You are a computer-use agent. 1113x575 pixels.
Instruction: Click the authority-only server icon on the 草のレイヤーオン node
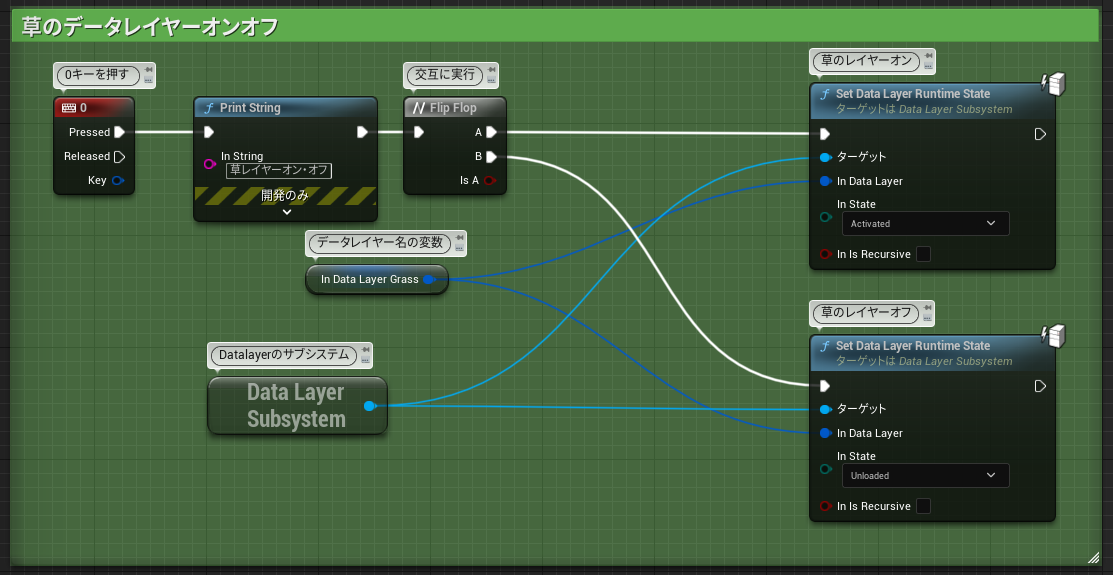pyautogui.click(x=1054, y=84)
